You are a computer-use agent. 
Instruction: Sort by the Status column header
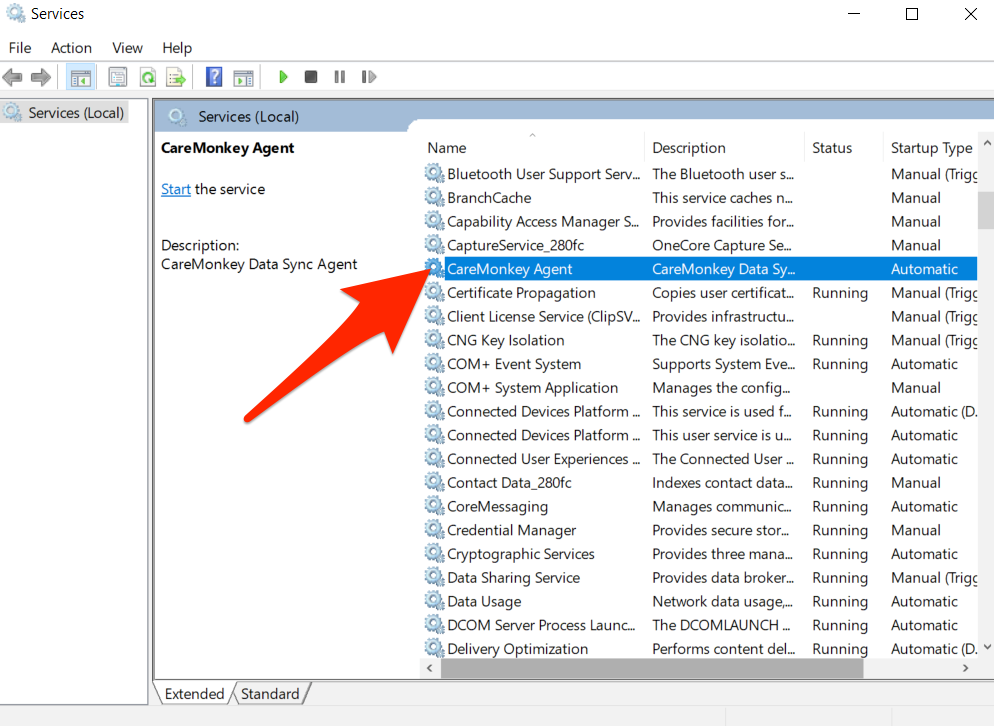843,148
